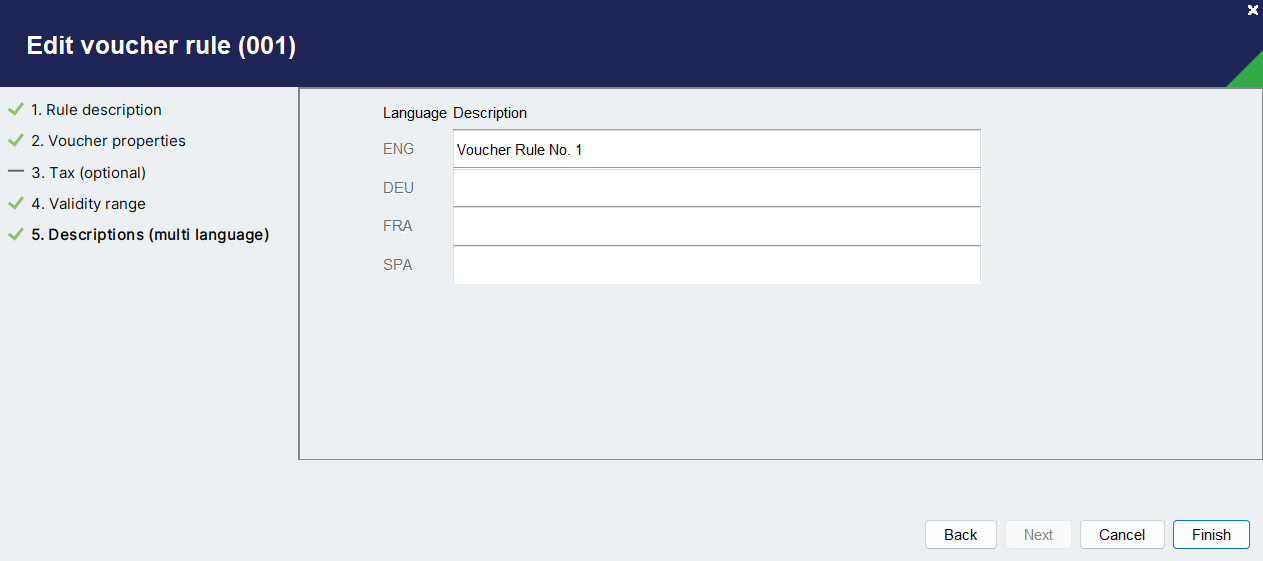
Task: Click the Validity range checkmark icon
Action: click(15, 204)
